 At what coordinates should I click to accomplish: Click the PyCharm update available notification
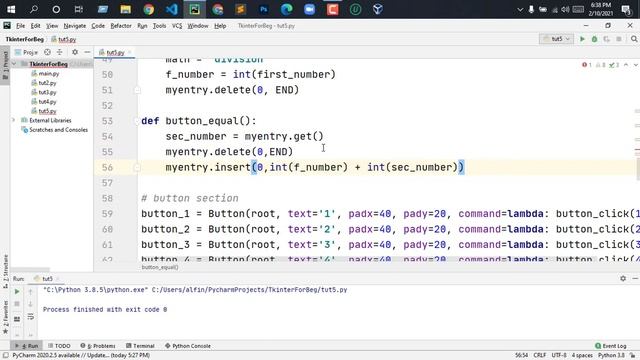pyautogui.click(x=81, y=356)
